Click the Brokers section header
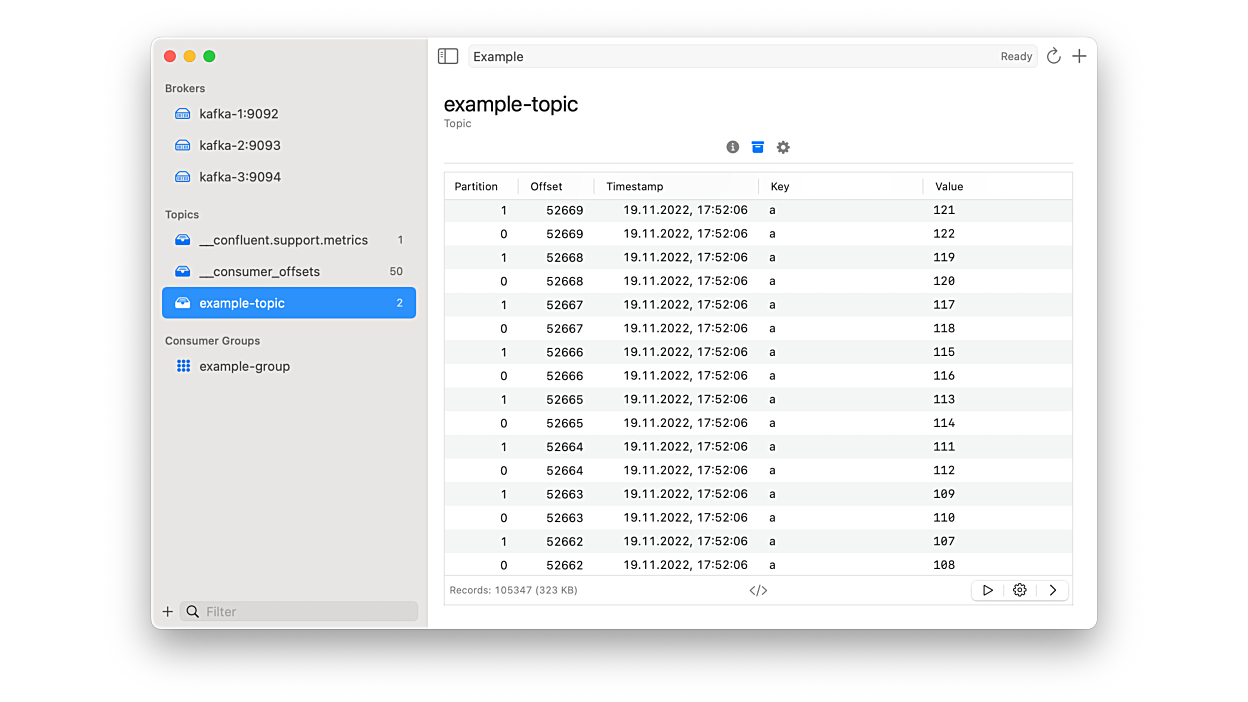Viewport: 1248px width, 702px height. point(185,88)
